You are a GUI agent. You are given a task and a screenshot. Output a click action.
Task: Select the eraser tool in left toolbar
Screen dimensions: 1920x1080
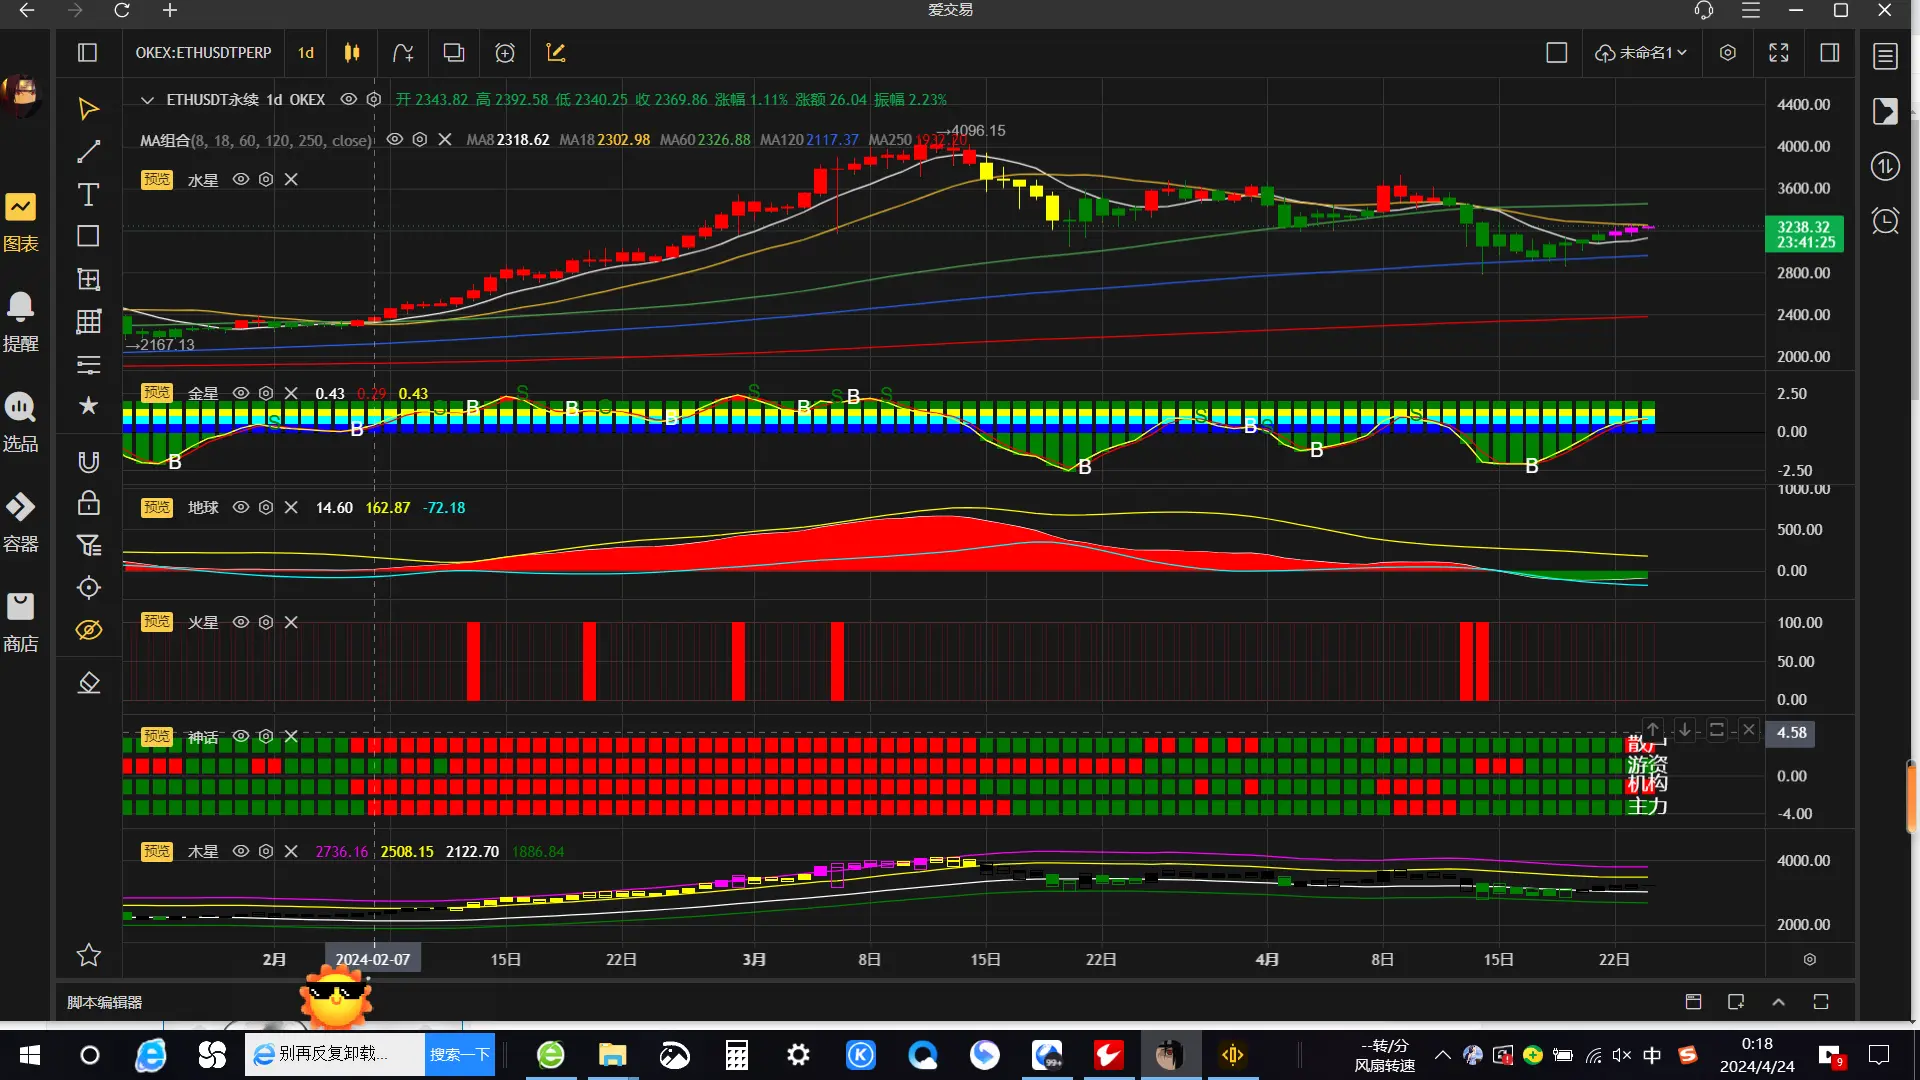click(x=88, y=683)
